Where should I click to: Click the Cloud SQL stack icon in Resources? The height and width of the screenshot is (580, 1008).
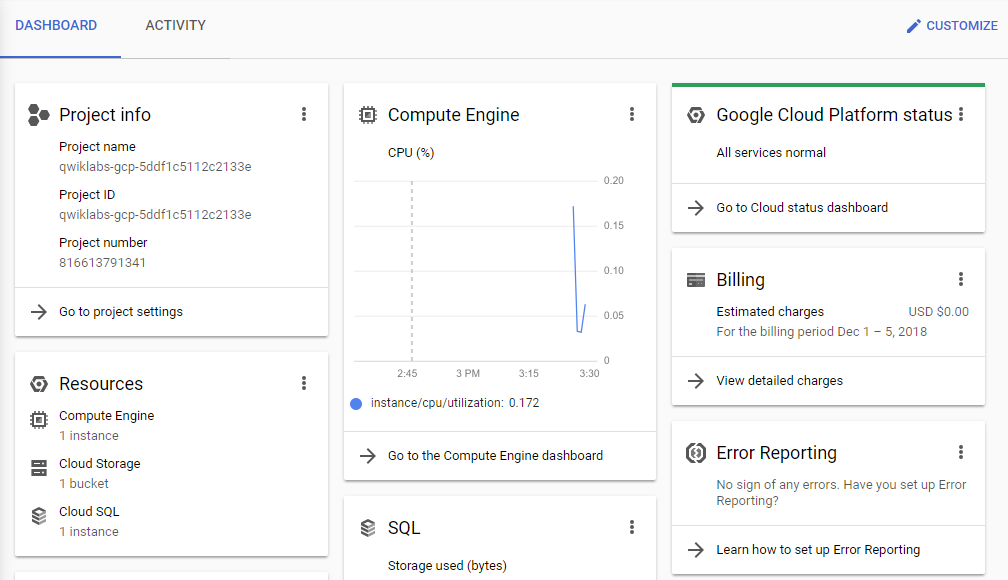point(39,516)
